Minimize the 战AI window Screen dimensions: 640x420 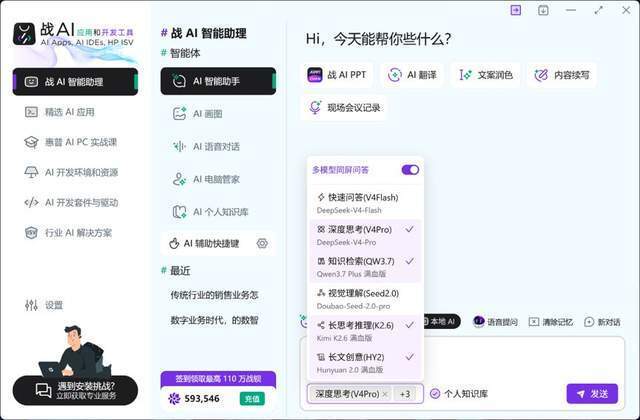571,10
